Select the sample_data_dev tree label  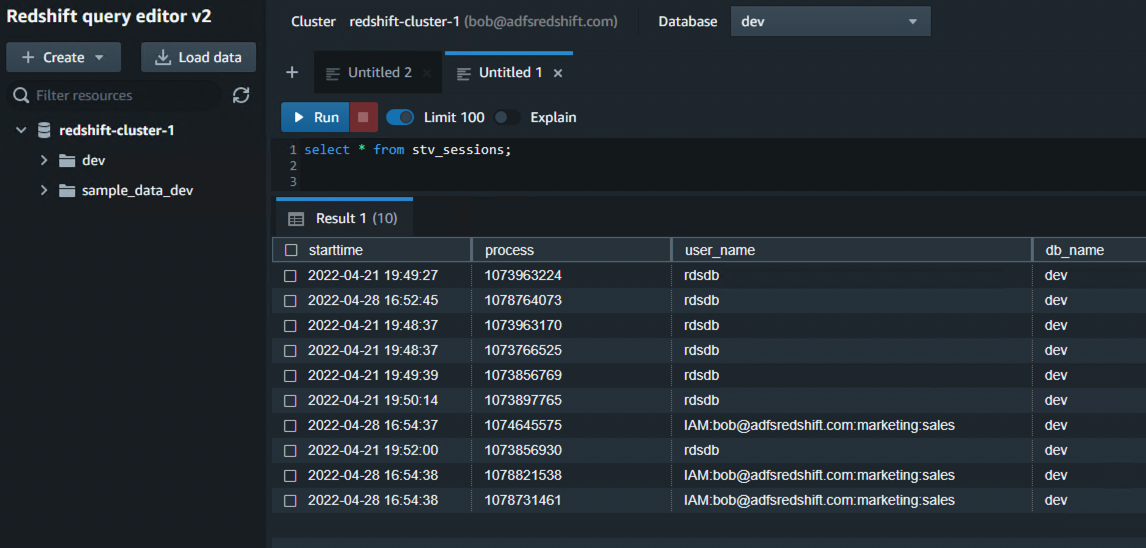pyautogui.click(x=137, y=191)
